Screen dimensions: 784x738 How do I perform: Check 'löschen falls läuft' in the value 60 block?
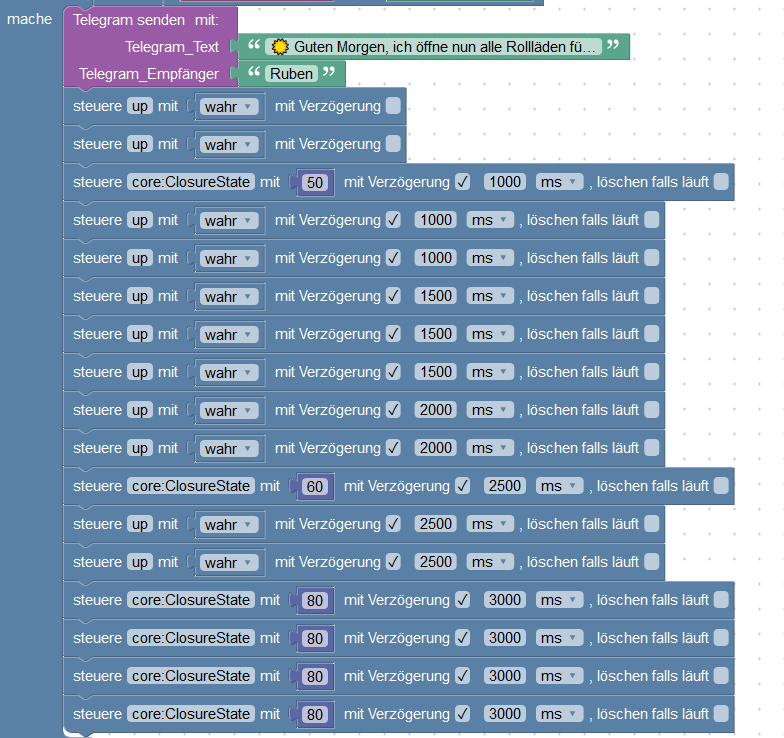[x=721, y=486]
